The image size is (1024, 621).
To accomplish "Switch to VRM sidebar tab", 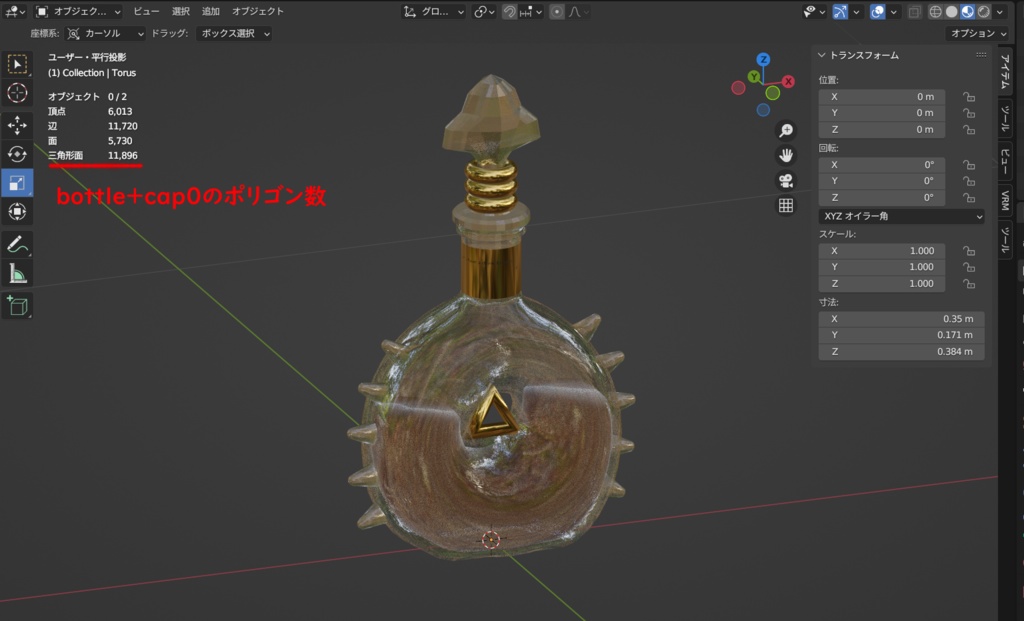I will pos(1005,200).
